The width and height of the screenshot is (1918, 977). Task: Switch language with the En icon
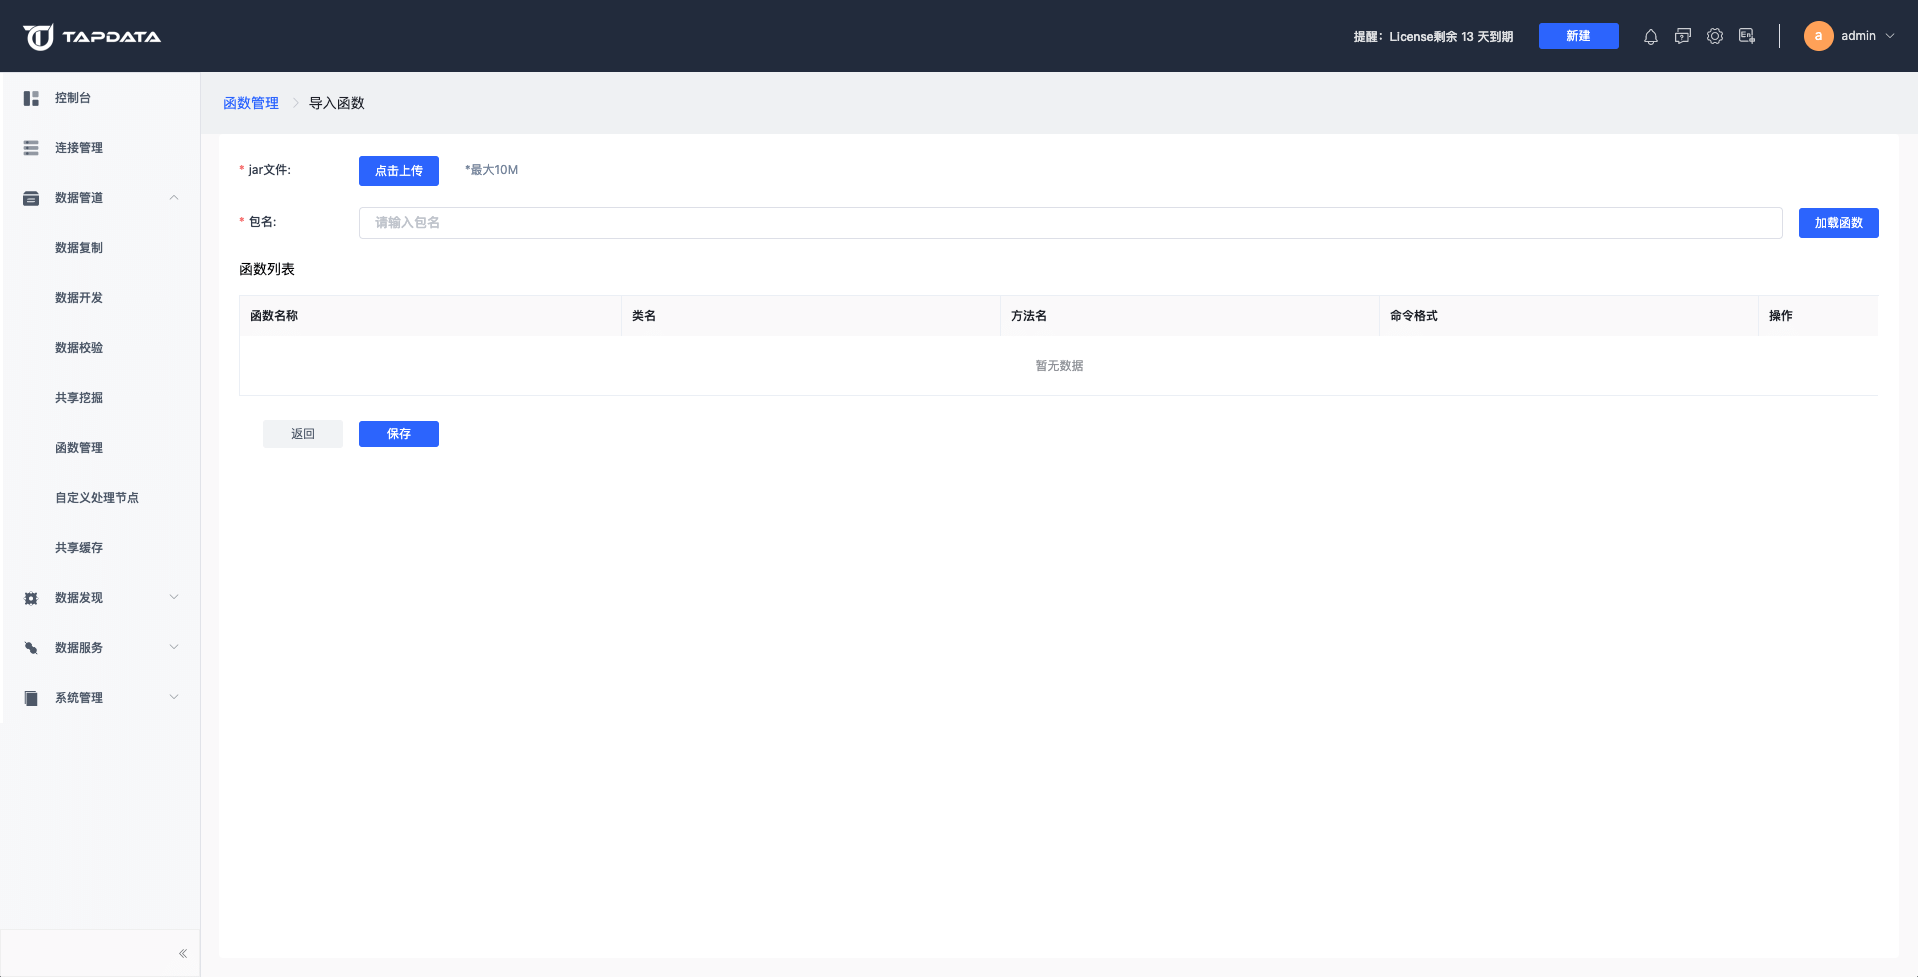pyautogui.click(x=1747, y=37)
